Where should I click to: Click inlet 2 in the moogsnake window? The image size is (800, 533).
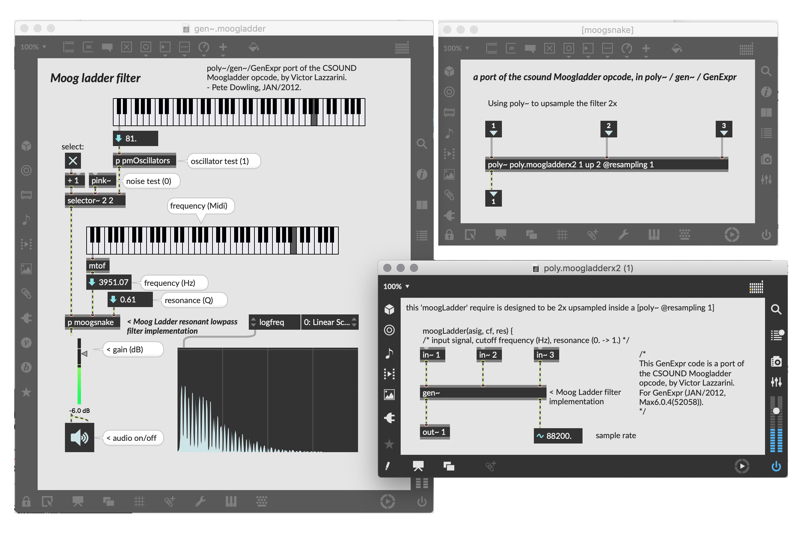pyautogui.click(x=609, y=129)
